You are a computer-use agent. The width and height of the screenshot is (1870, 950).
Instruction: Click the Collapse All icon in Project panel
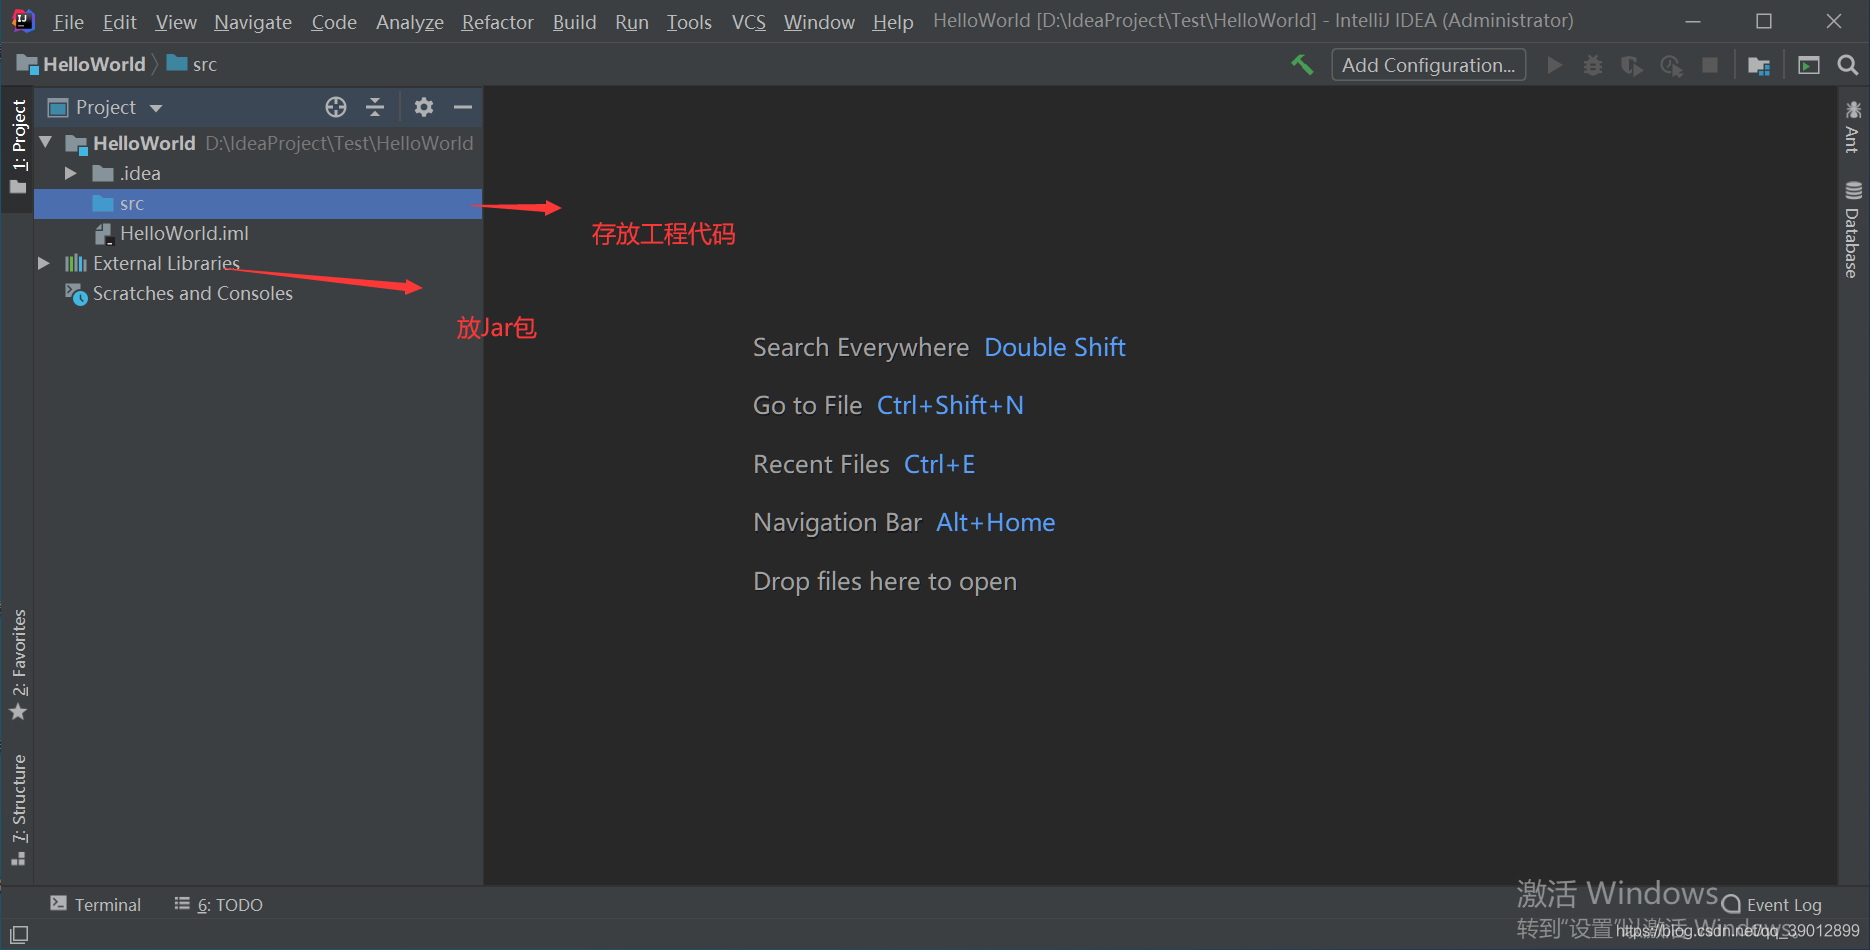point(375,107)
